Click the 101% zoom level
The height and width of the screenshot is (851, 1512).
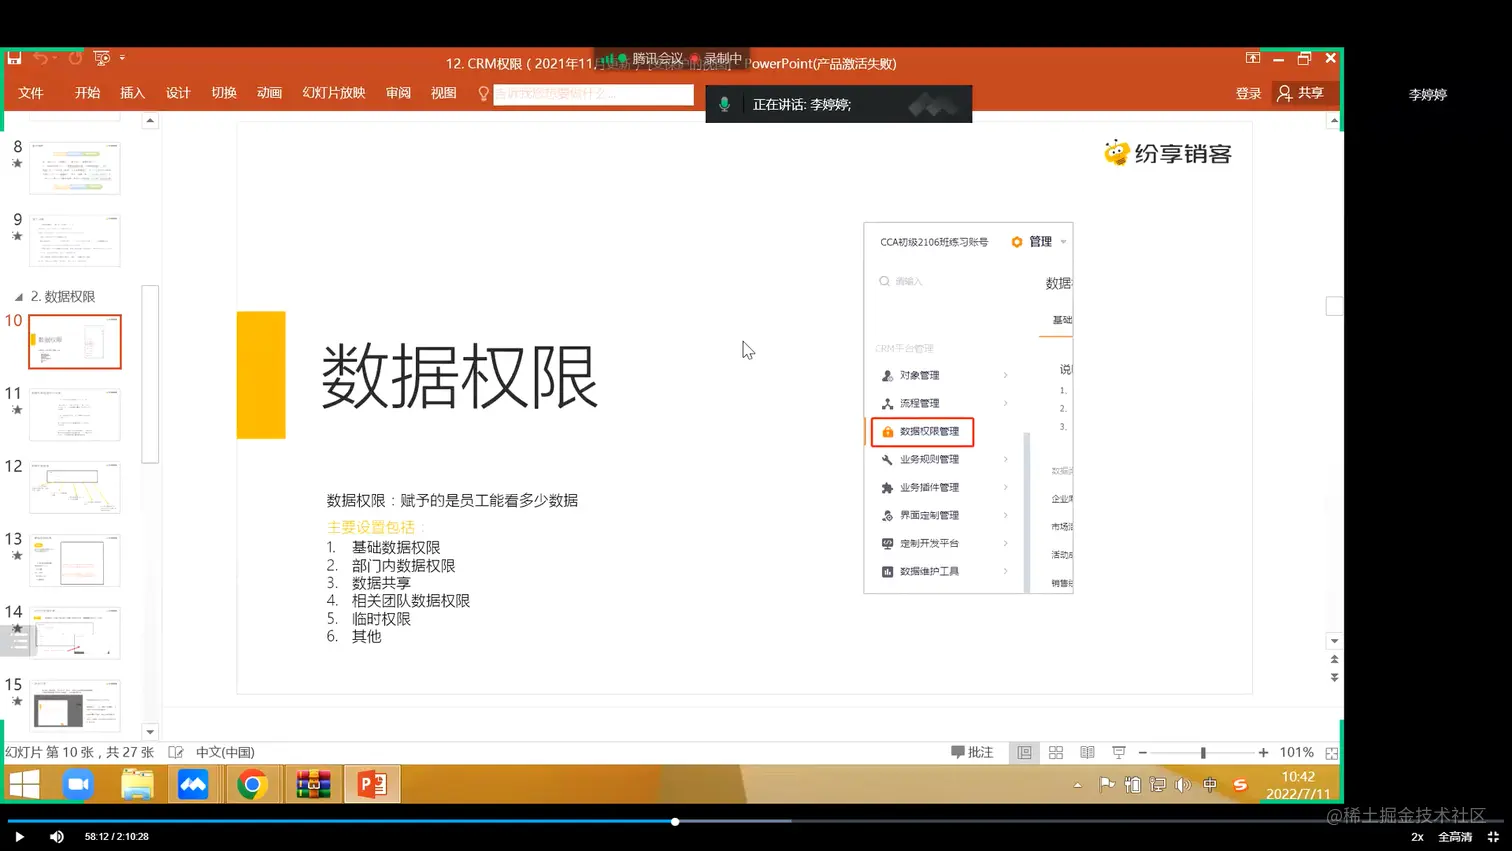1296,753
